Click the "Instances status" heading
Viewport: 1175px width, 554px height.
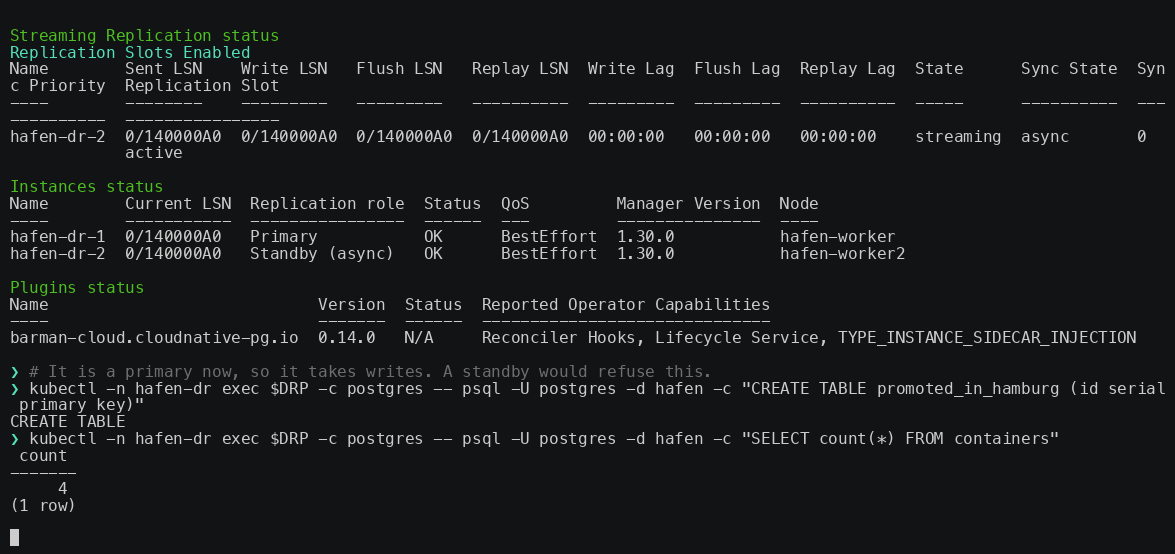tap(86, 187)
